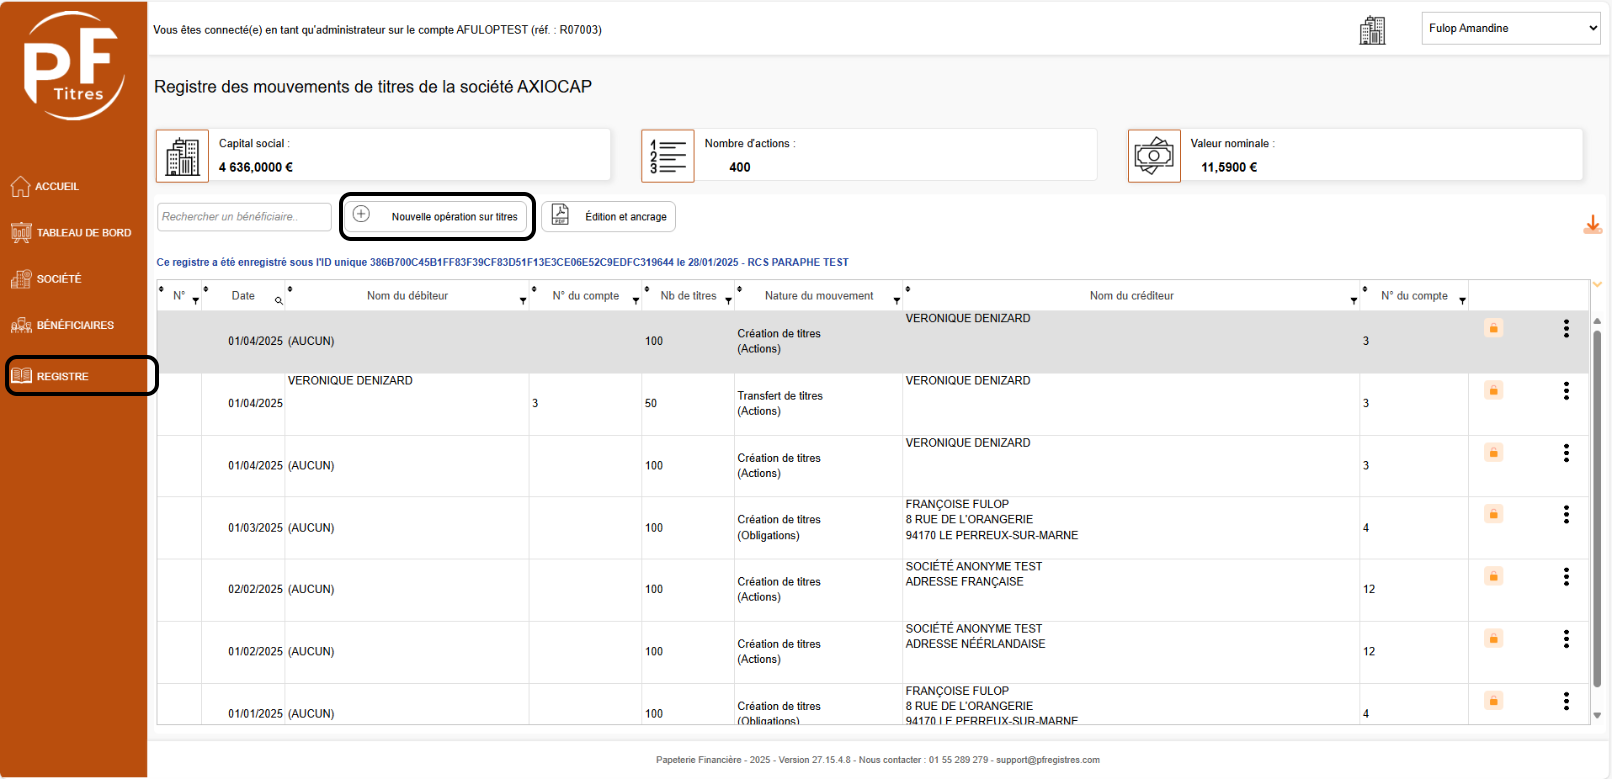Click the Rechercher un bénéficiaire search field
The height and width of the screenshot is (779, 1612).
[x=244, y=217]
